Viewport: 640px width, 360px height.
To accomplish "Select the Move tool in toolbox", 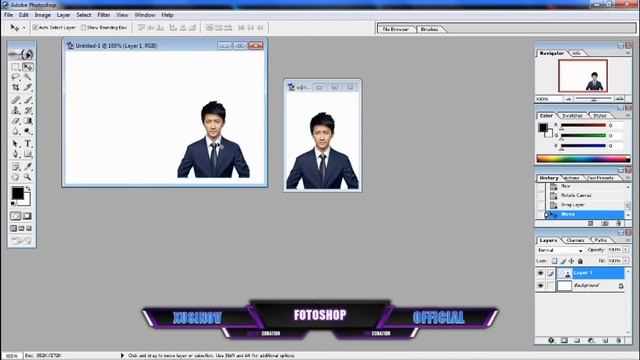I will point(27,67).
